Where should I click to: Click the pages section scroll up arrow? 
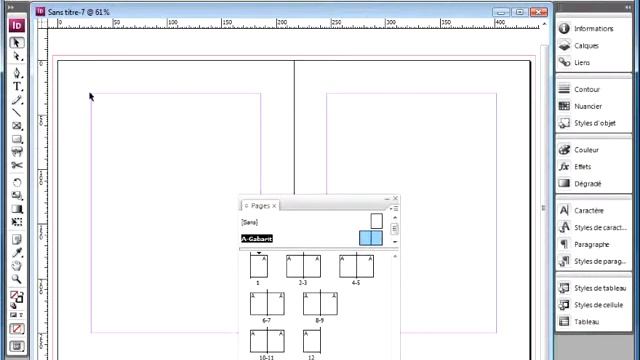click(x=395, y=256)
